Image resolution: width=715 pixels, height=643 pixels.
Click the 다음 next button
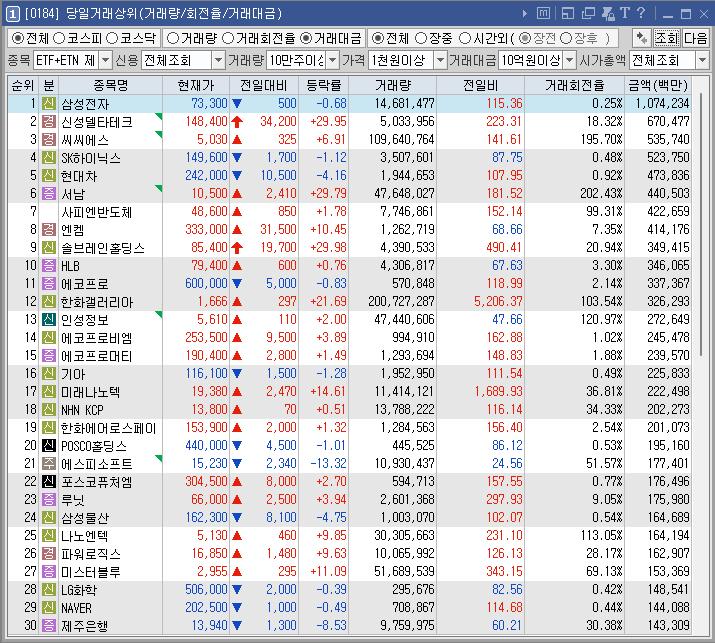pos(695,38)
